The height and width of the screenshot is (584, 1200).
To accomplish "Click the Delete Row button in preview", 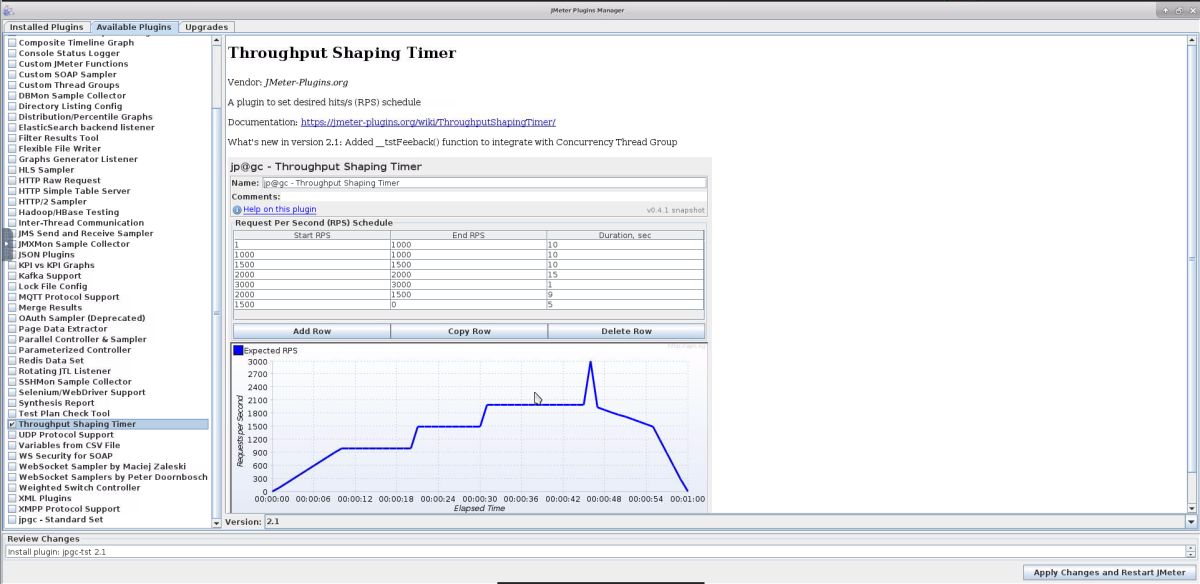I will pos(626,331).
